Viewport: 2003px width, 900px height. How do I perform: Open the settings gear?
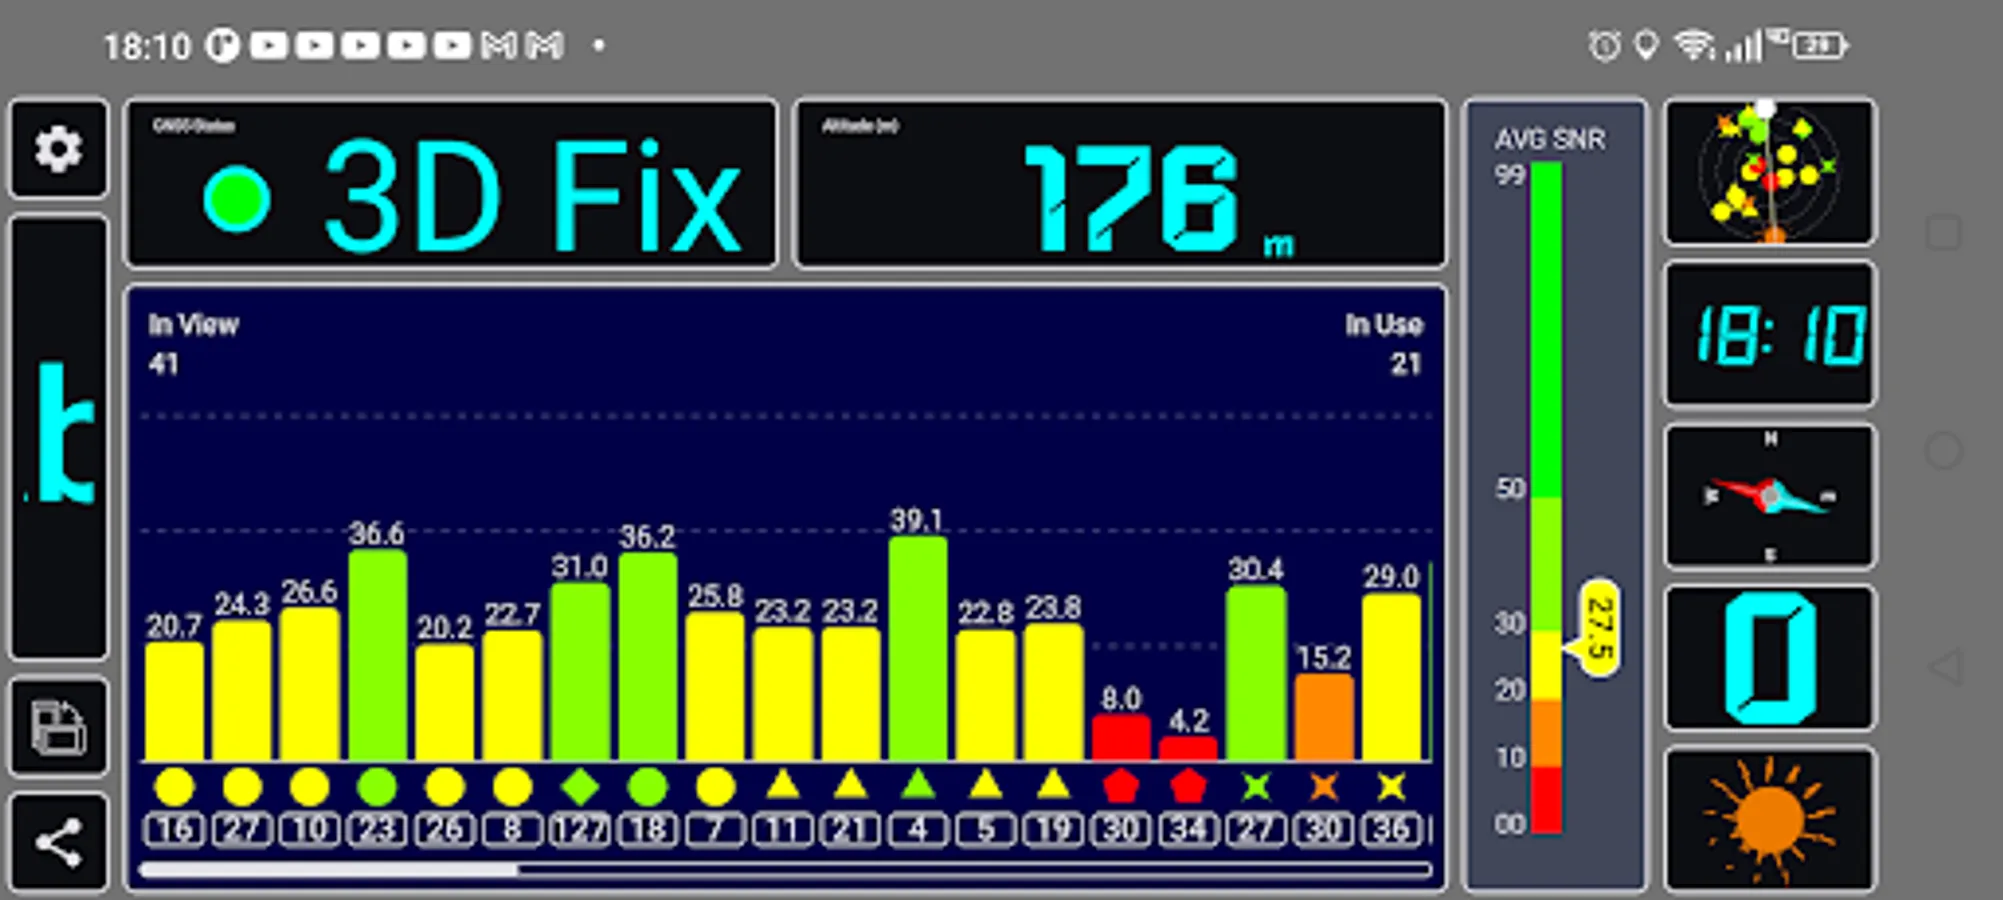pos(59,149)
